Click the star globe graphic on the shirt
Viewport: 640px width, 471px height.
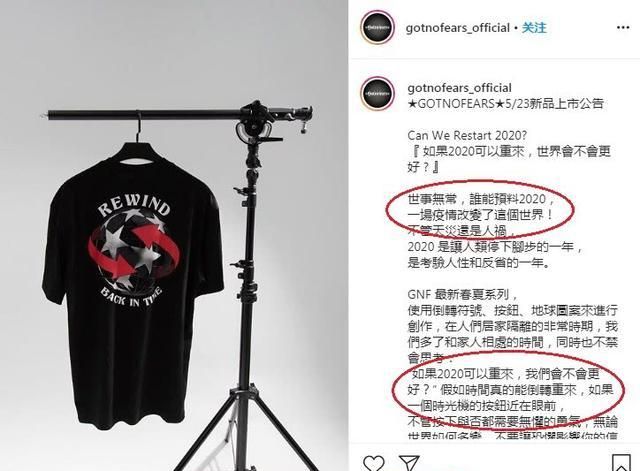tap(133, 250)
